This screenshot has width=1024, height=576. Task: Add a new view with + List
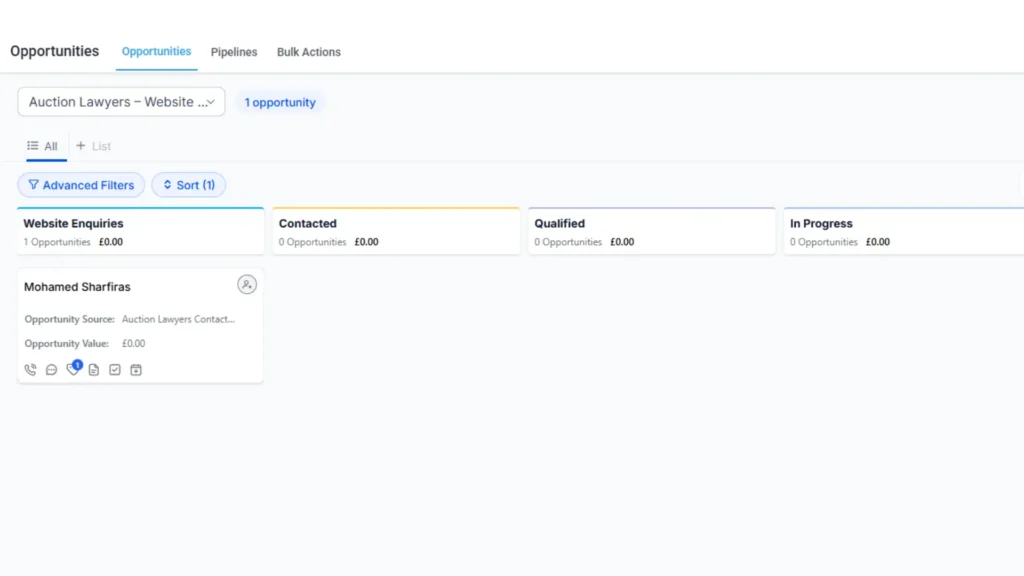click(x=93, y=145)
